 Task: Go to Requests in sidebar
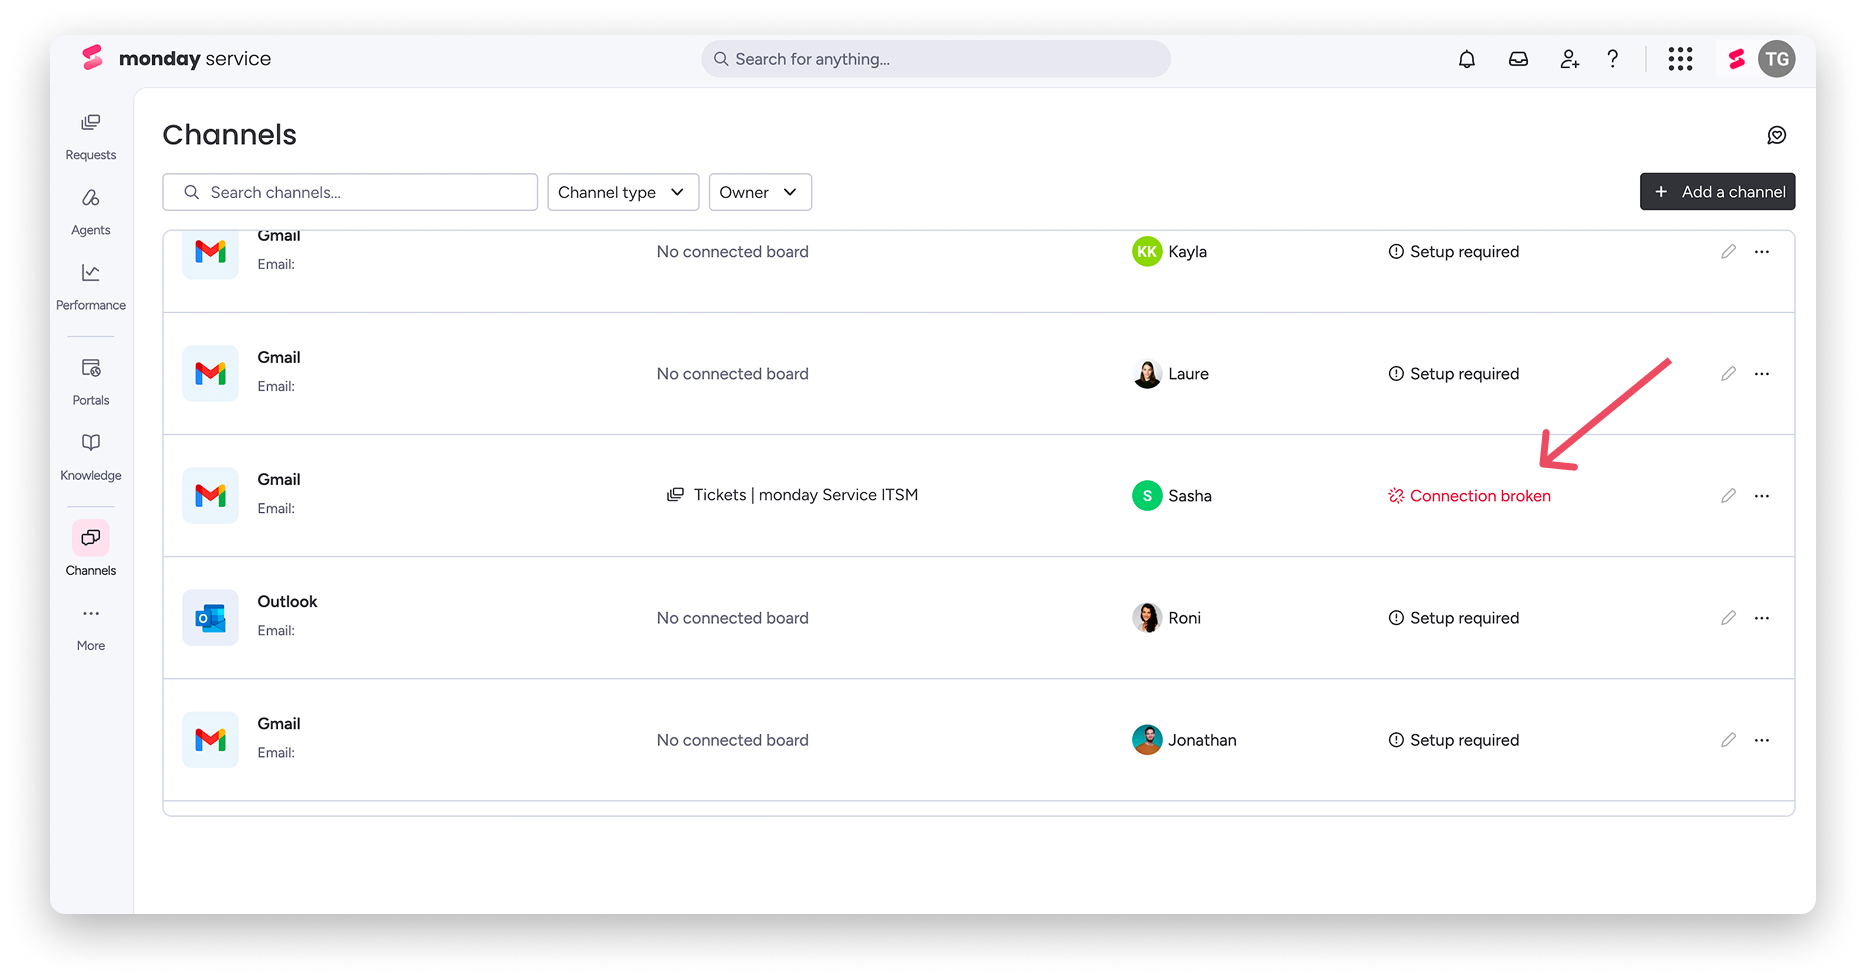click(x=91, y=136)
